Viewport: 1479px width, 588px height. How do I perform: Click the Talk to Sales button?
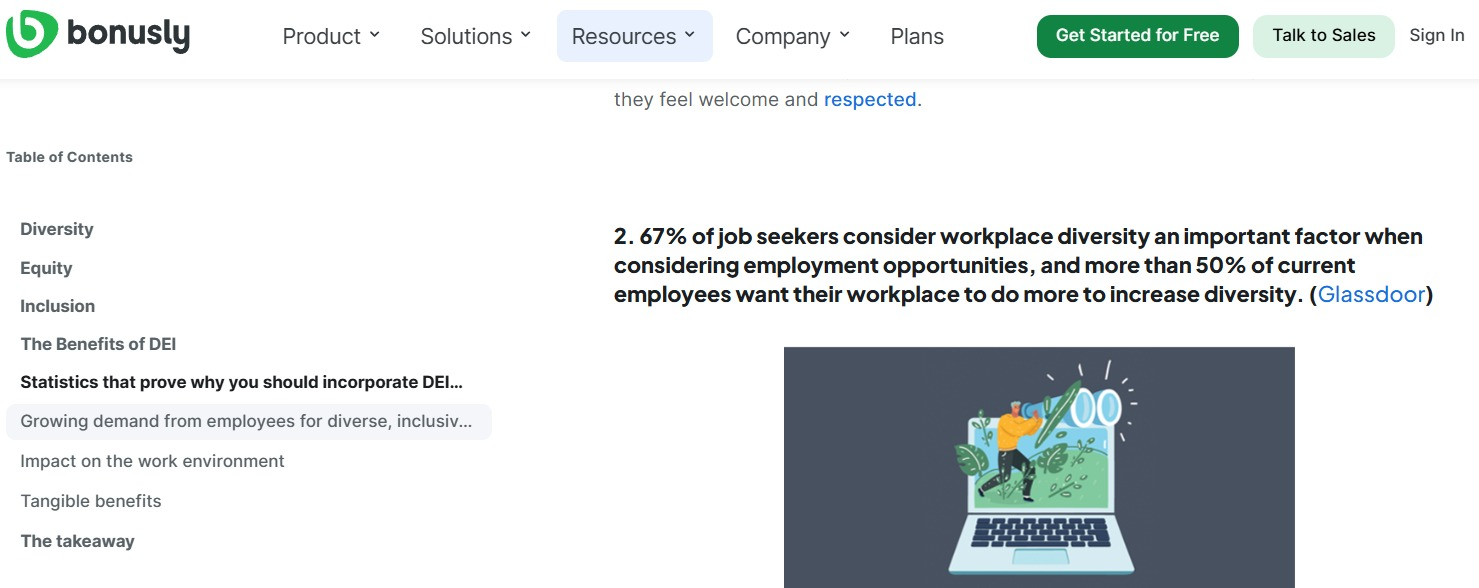1324,36
